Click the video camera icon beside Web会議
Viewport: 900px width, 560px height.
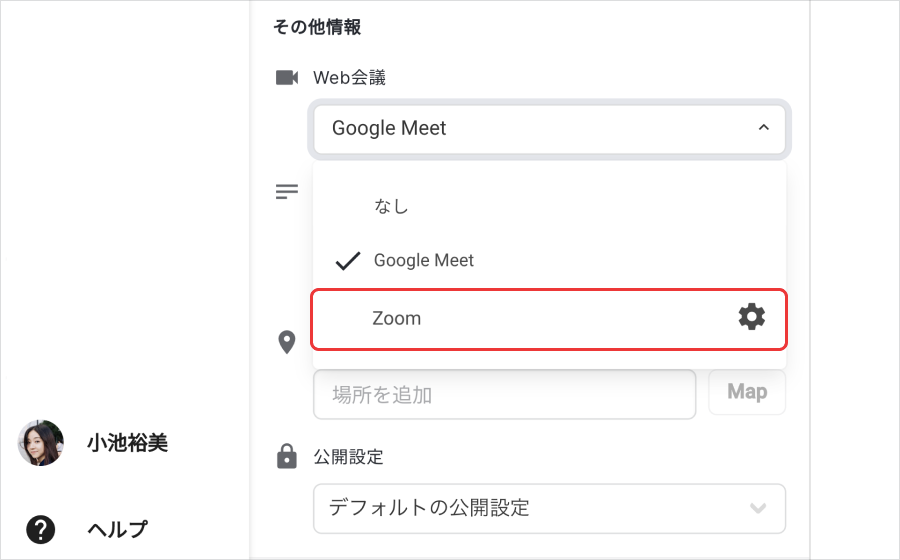pyautogui.click(x=287, y=77)
